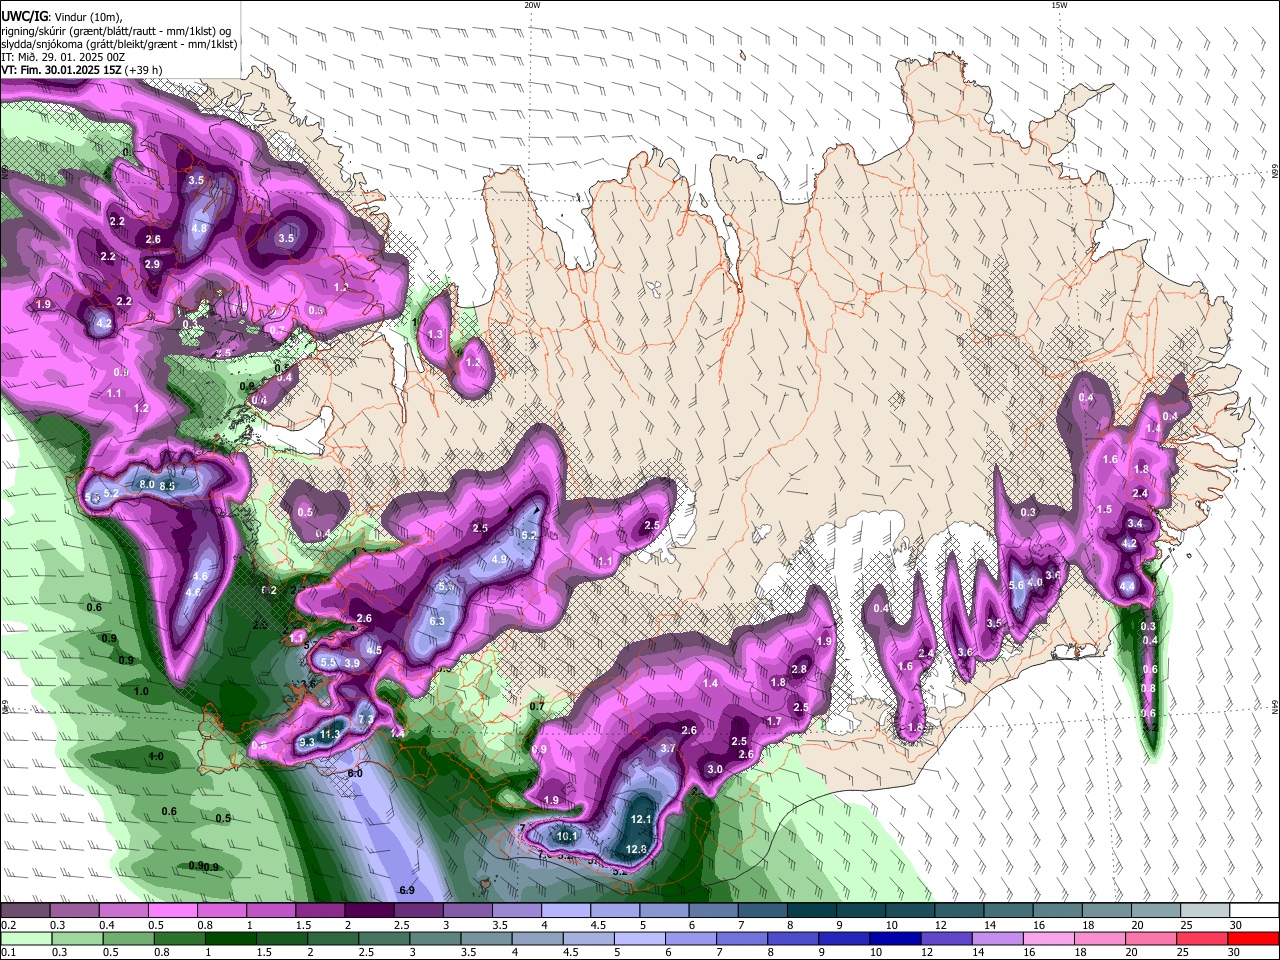Click the '0.1' label at rain legend start
Screen dimensions: 1280x960
(x=8, y=952)
